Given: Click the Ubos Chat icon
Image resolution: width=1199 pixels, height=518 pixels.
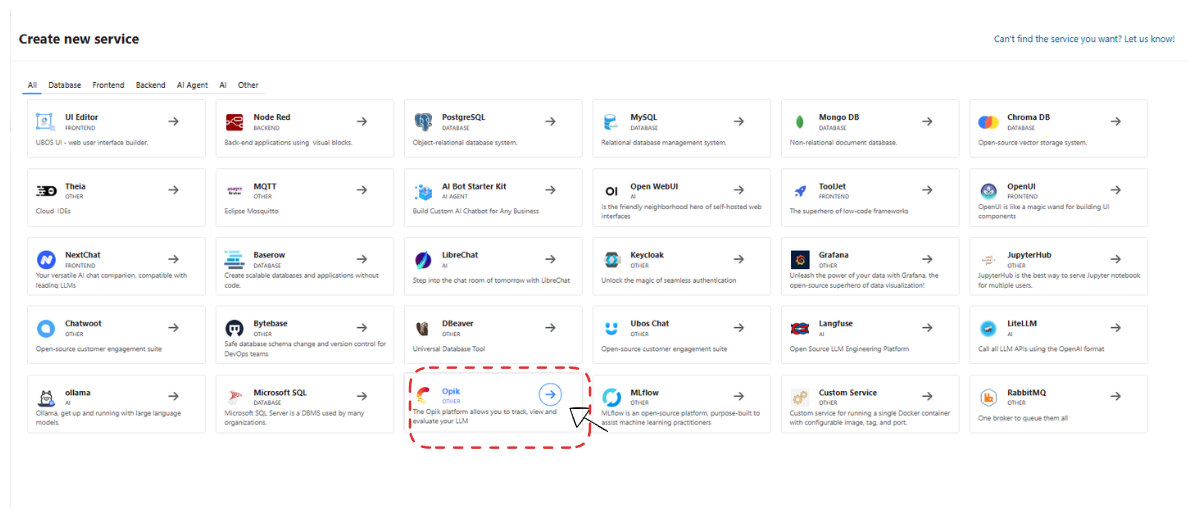Looking at the screenshot, I should (x=611, y=328).
